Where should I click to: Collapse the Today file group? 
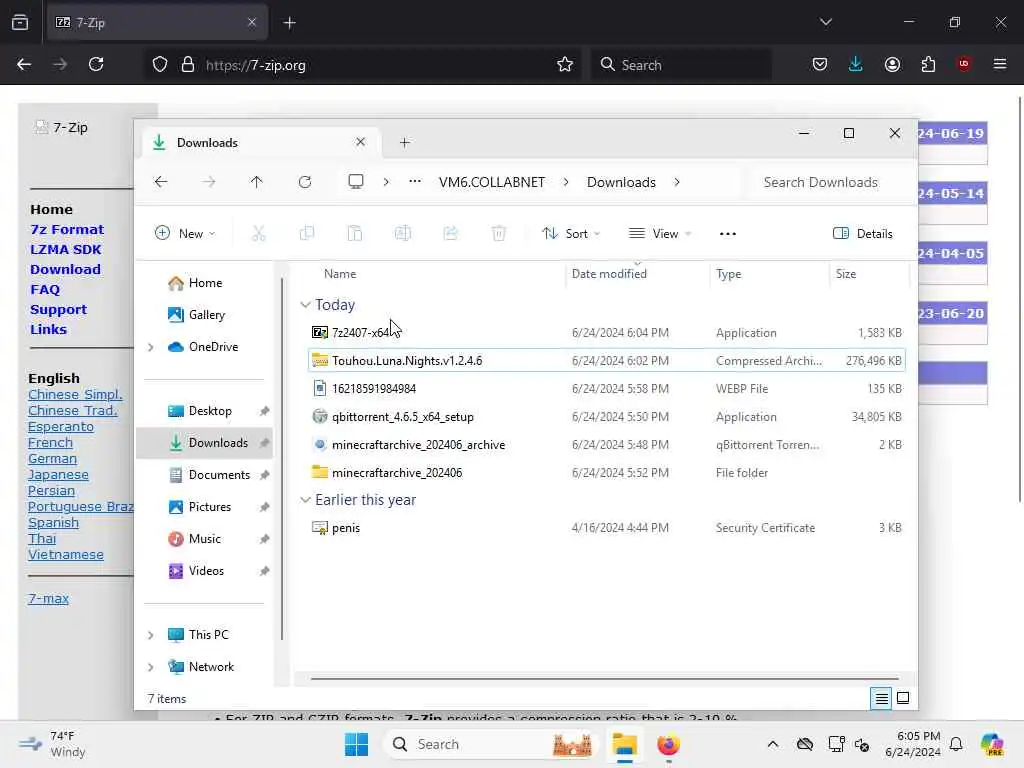click(x=305, y=305)
